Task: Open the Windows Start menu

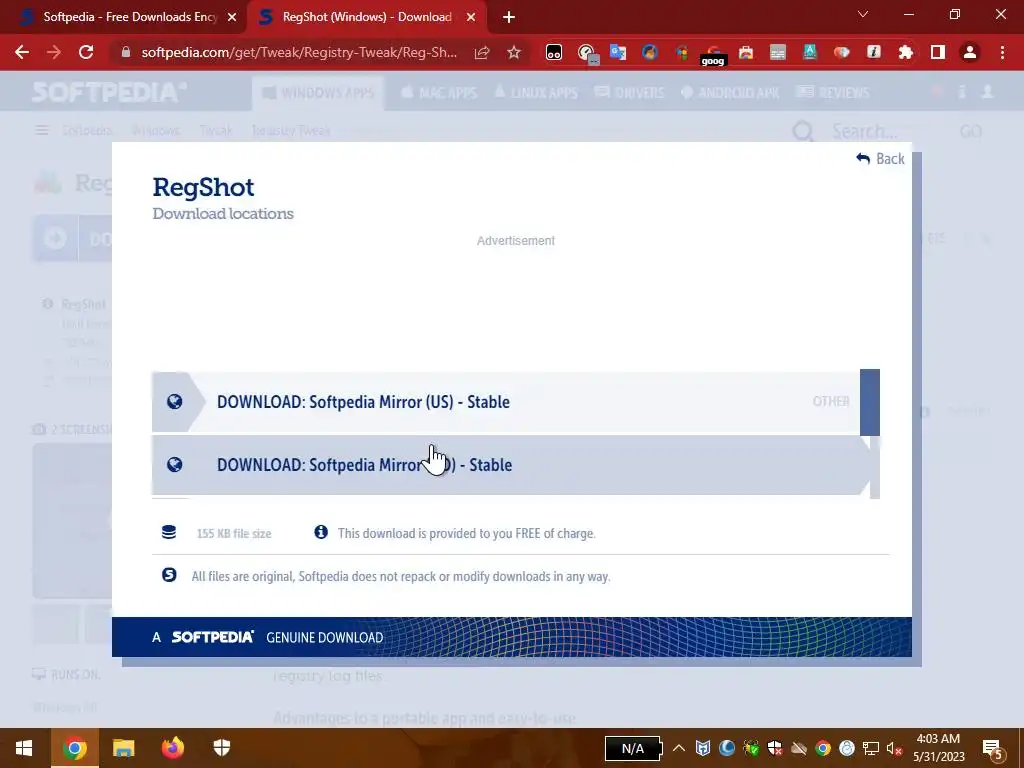Action: tap(24, 748)
